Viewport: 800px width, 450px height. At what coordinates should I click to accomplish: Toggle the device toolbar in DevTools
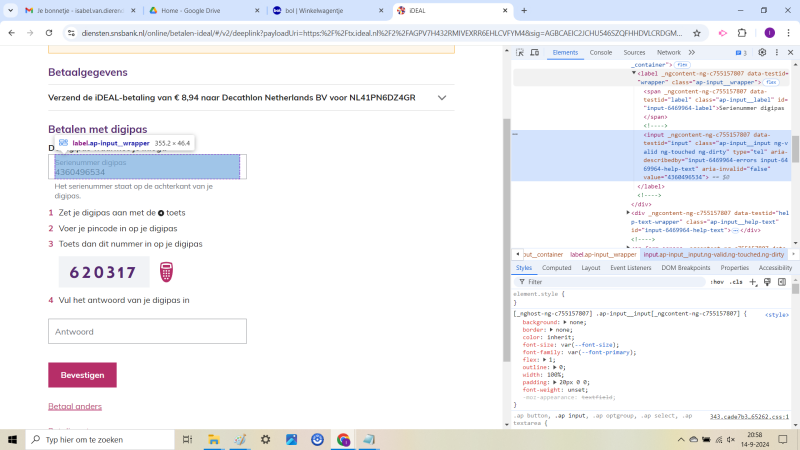(x=535, y=53)
